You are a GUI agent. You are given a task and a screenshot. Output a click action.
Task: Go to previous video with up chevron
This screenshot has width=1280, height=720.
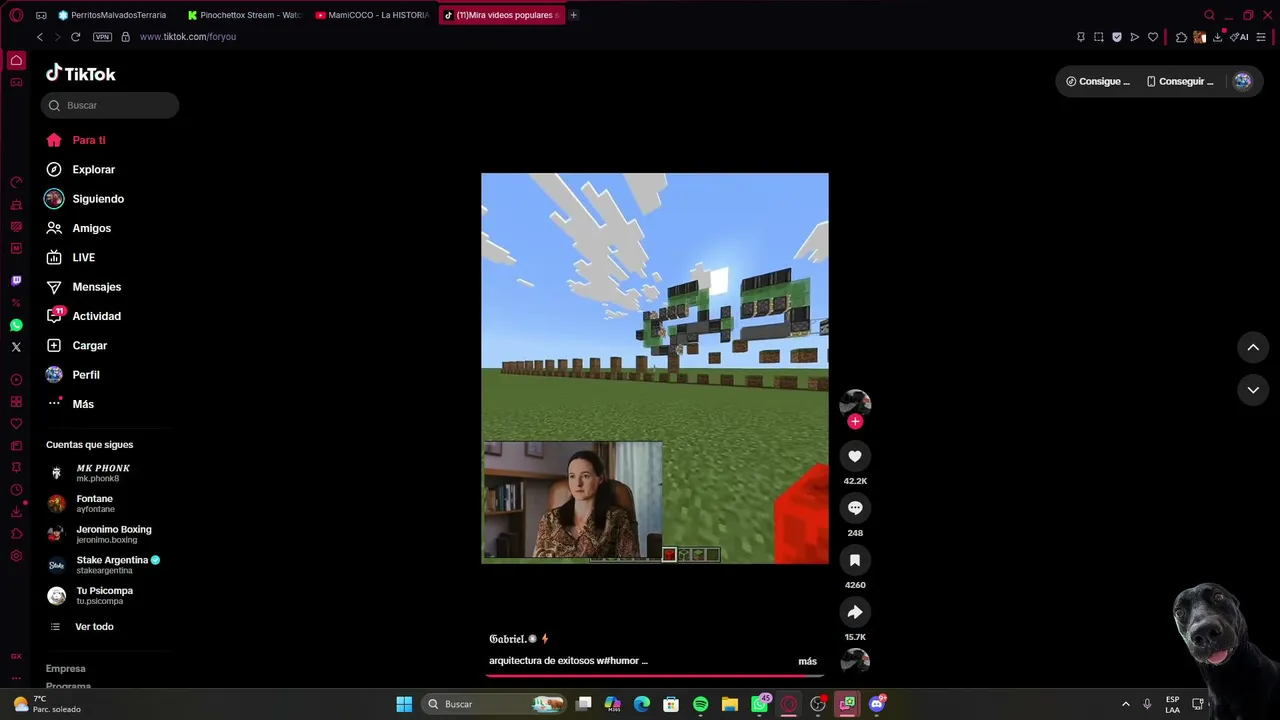point(1253,347)
